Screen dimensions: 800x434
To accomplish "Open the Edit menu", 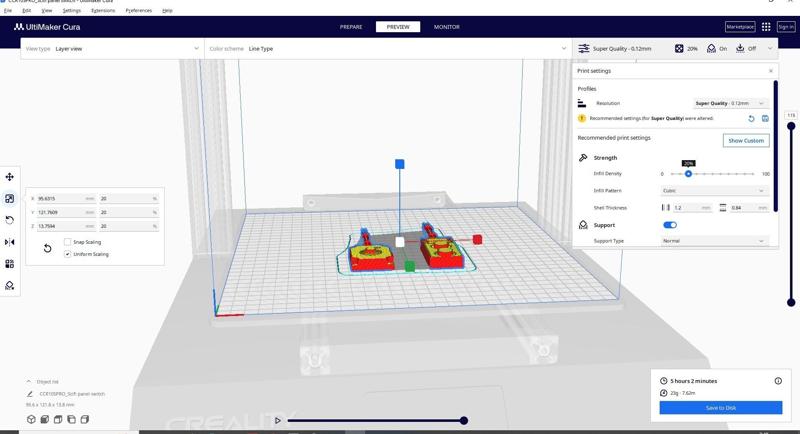I will [x=27, y=10].
